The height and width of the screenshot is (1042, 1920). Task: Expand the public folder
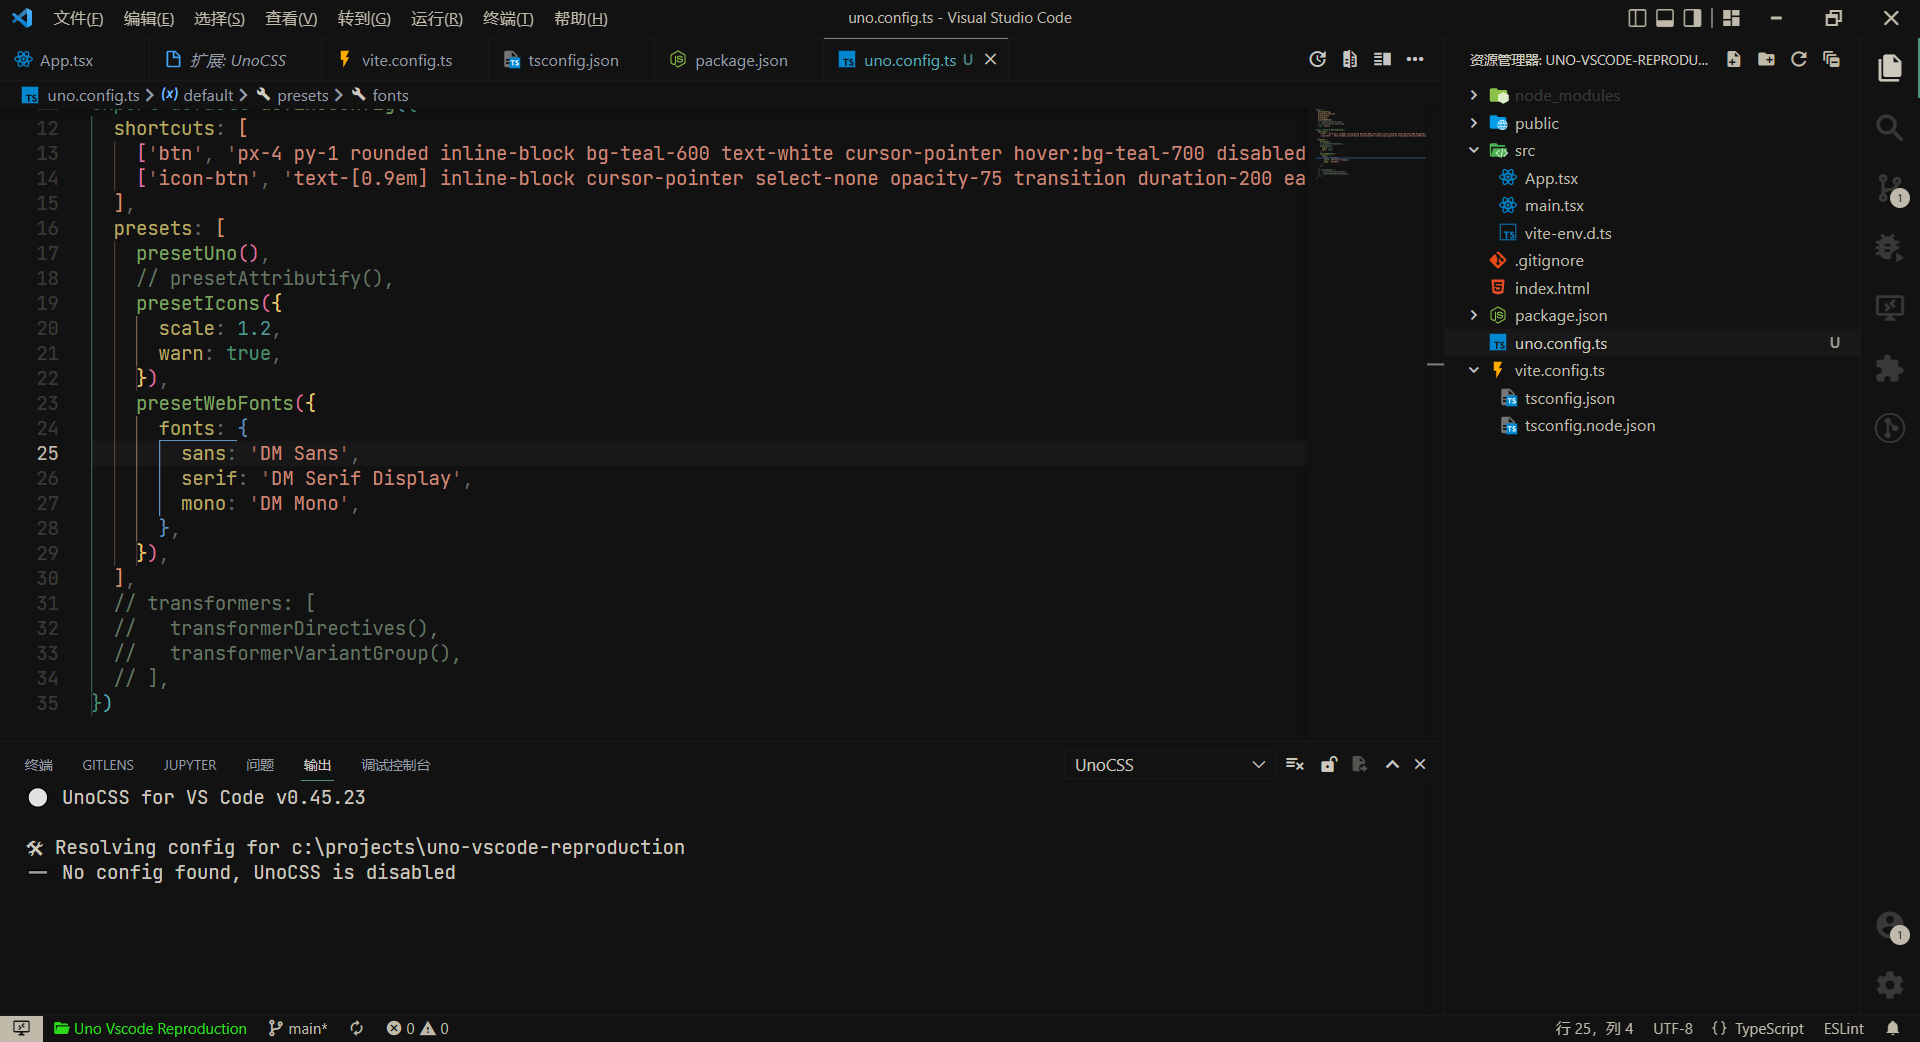[x=1473, y=123]
